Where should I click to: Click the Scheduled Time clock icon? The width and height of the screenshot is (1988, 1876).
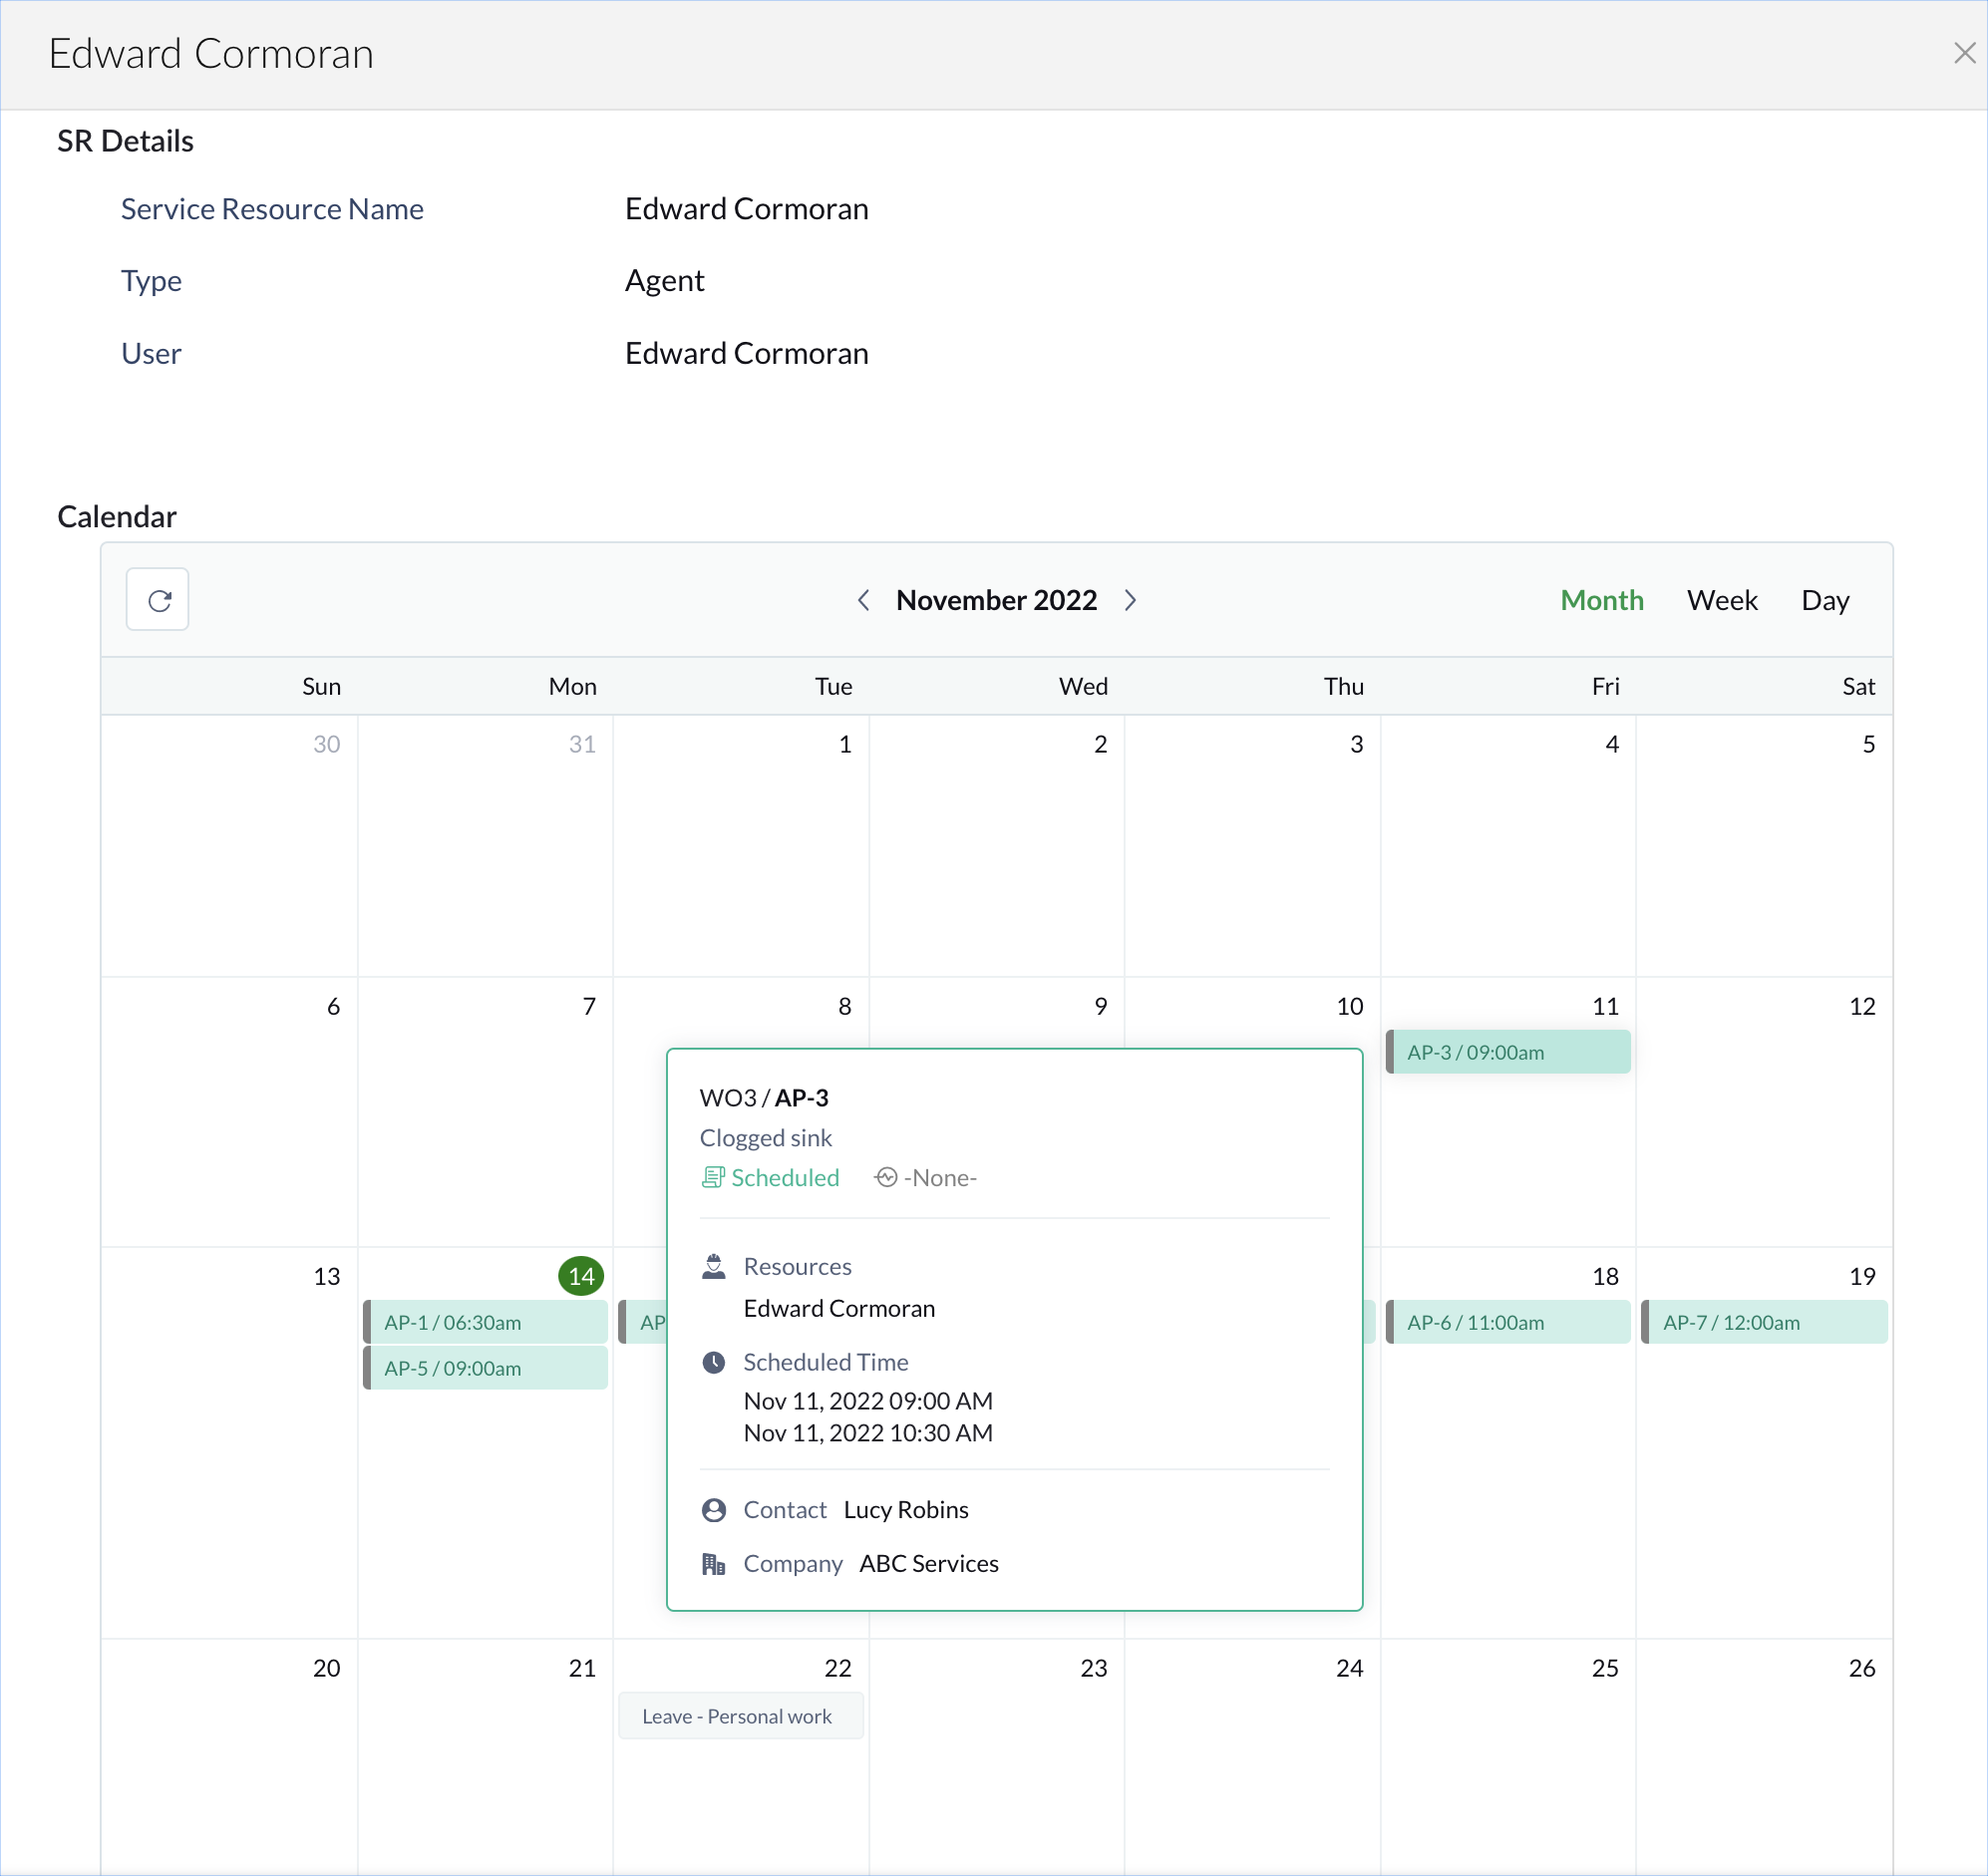point(714,1362)
